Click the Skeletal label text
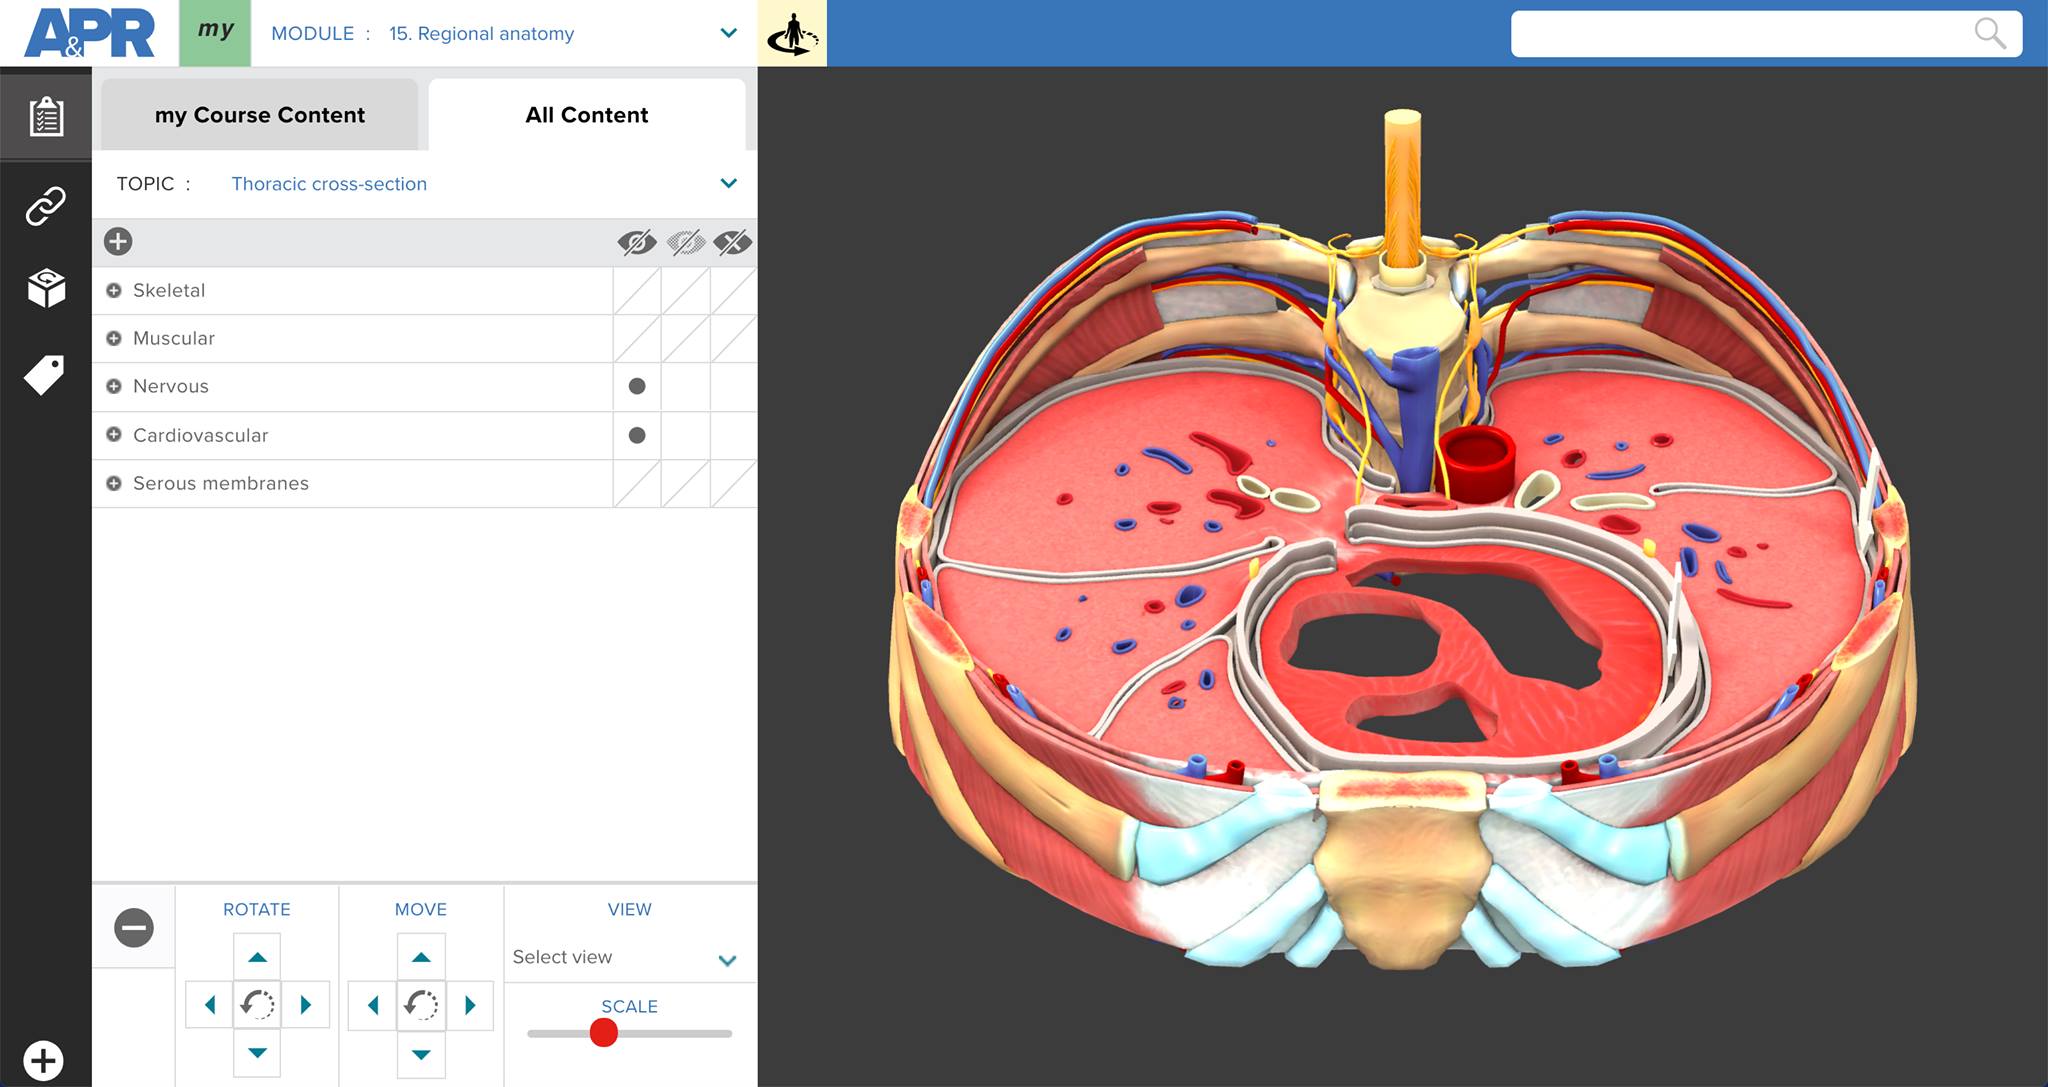Image resolution: width=2048 pixels, height=1087 pixels. (169, 290)
